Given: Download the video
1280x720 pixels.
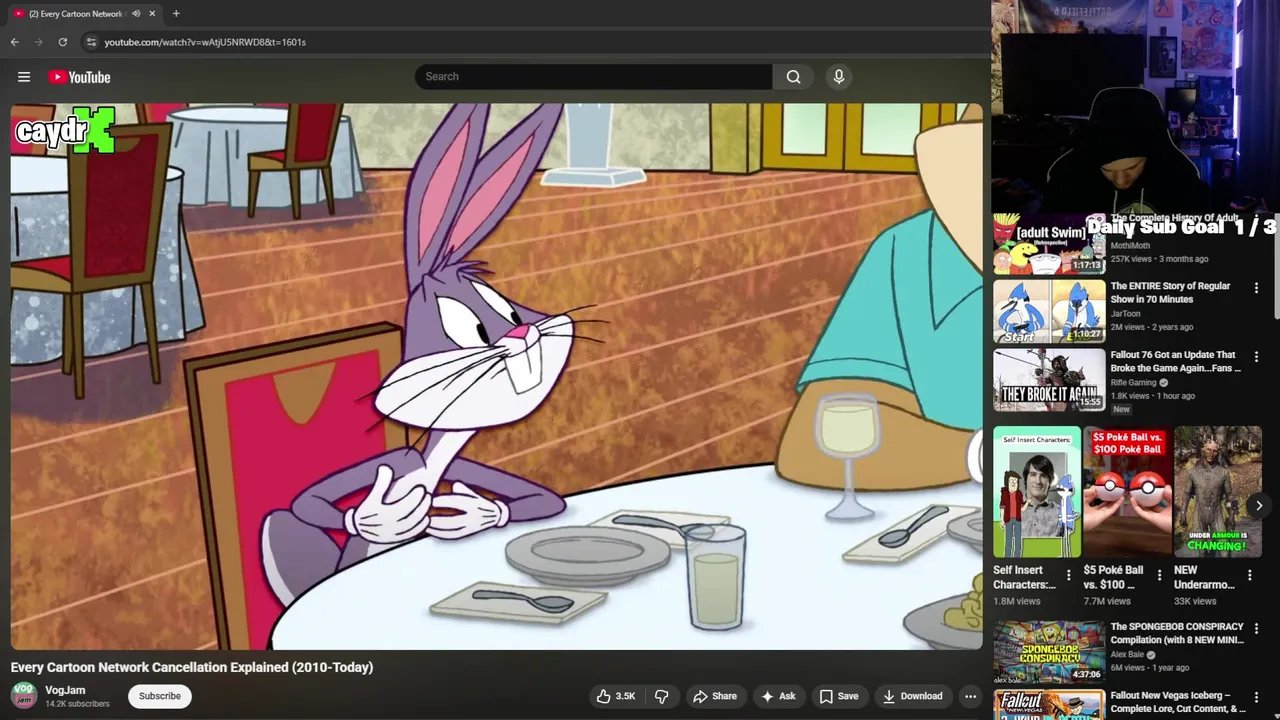Looking at the screenshot, I should coord(912,696).
